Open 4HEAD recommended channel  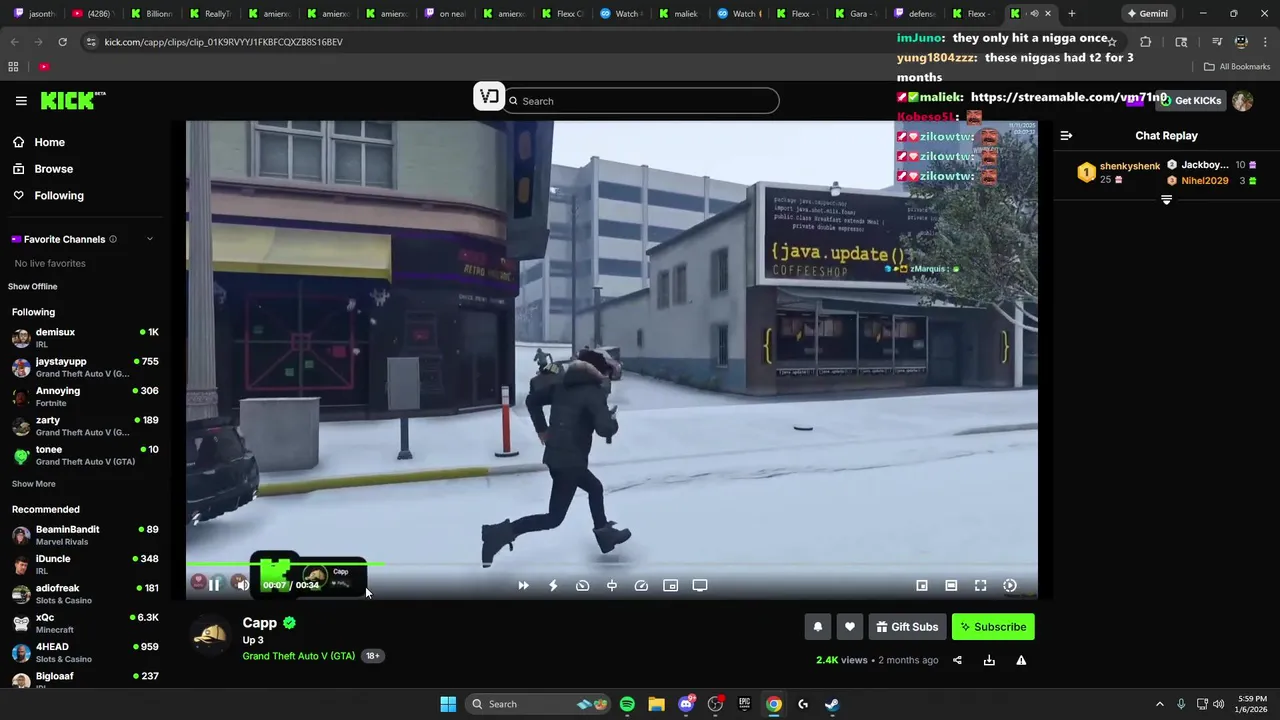[x=84, y=653]
